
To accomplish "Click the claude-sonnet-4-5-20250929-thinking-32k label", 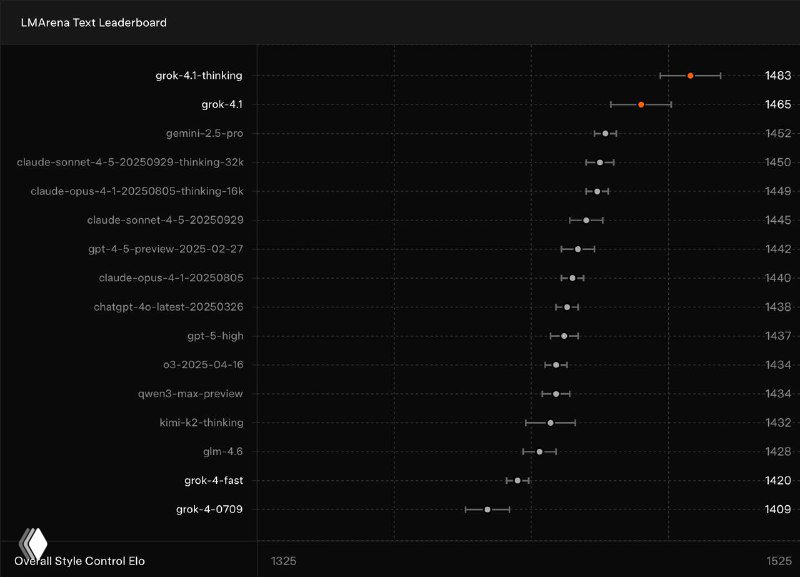I will point(130,162).
